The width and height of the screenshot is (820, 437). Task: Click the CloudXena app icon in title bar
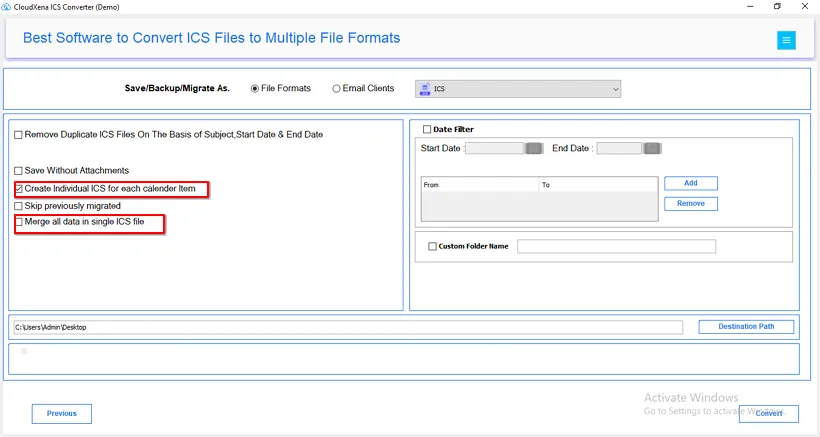(6, 7)
